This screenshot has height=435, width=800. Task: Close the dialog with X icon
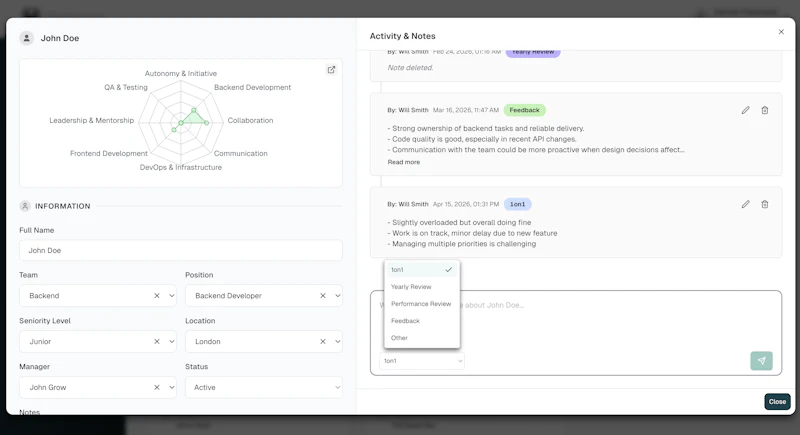pos(781,32)
